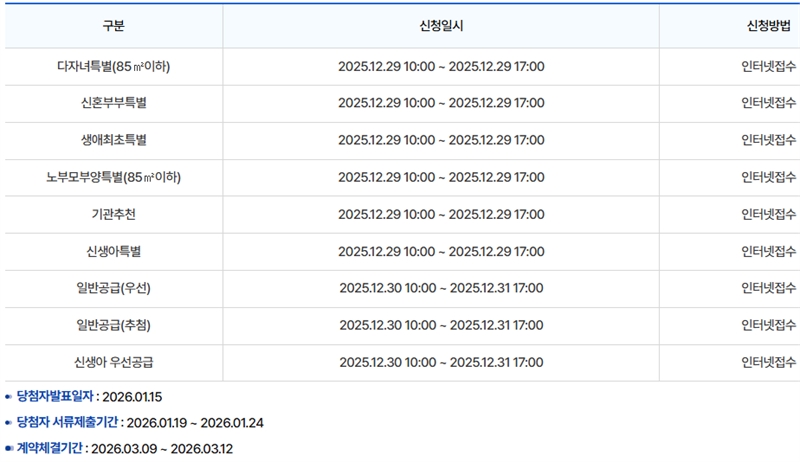Click the 계약체결기간 label text
Image resolution: width=800 pixels, height=462 pixels.
[49, 448]
